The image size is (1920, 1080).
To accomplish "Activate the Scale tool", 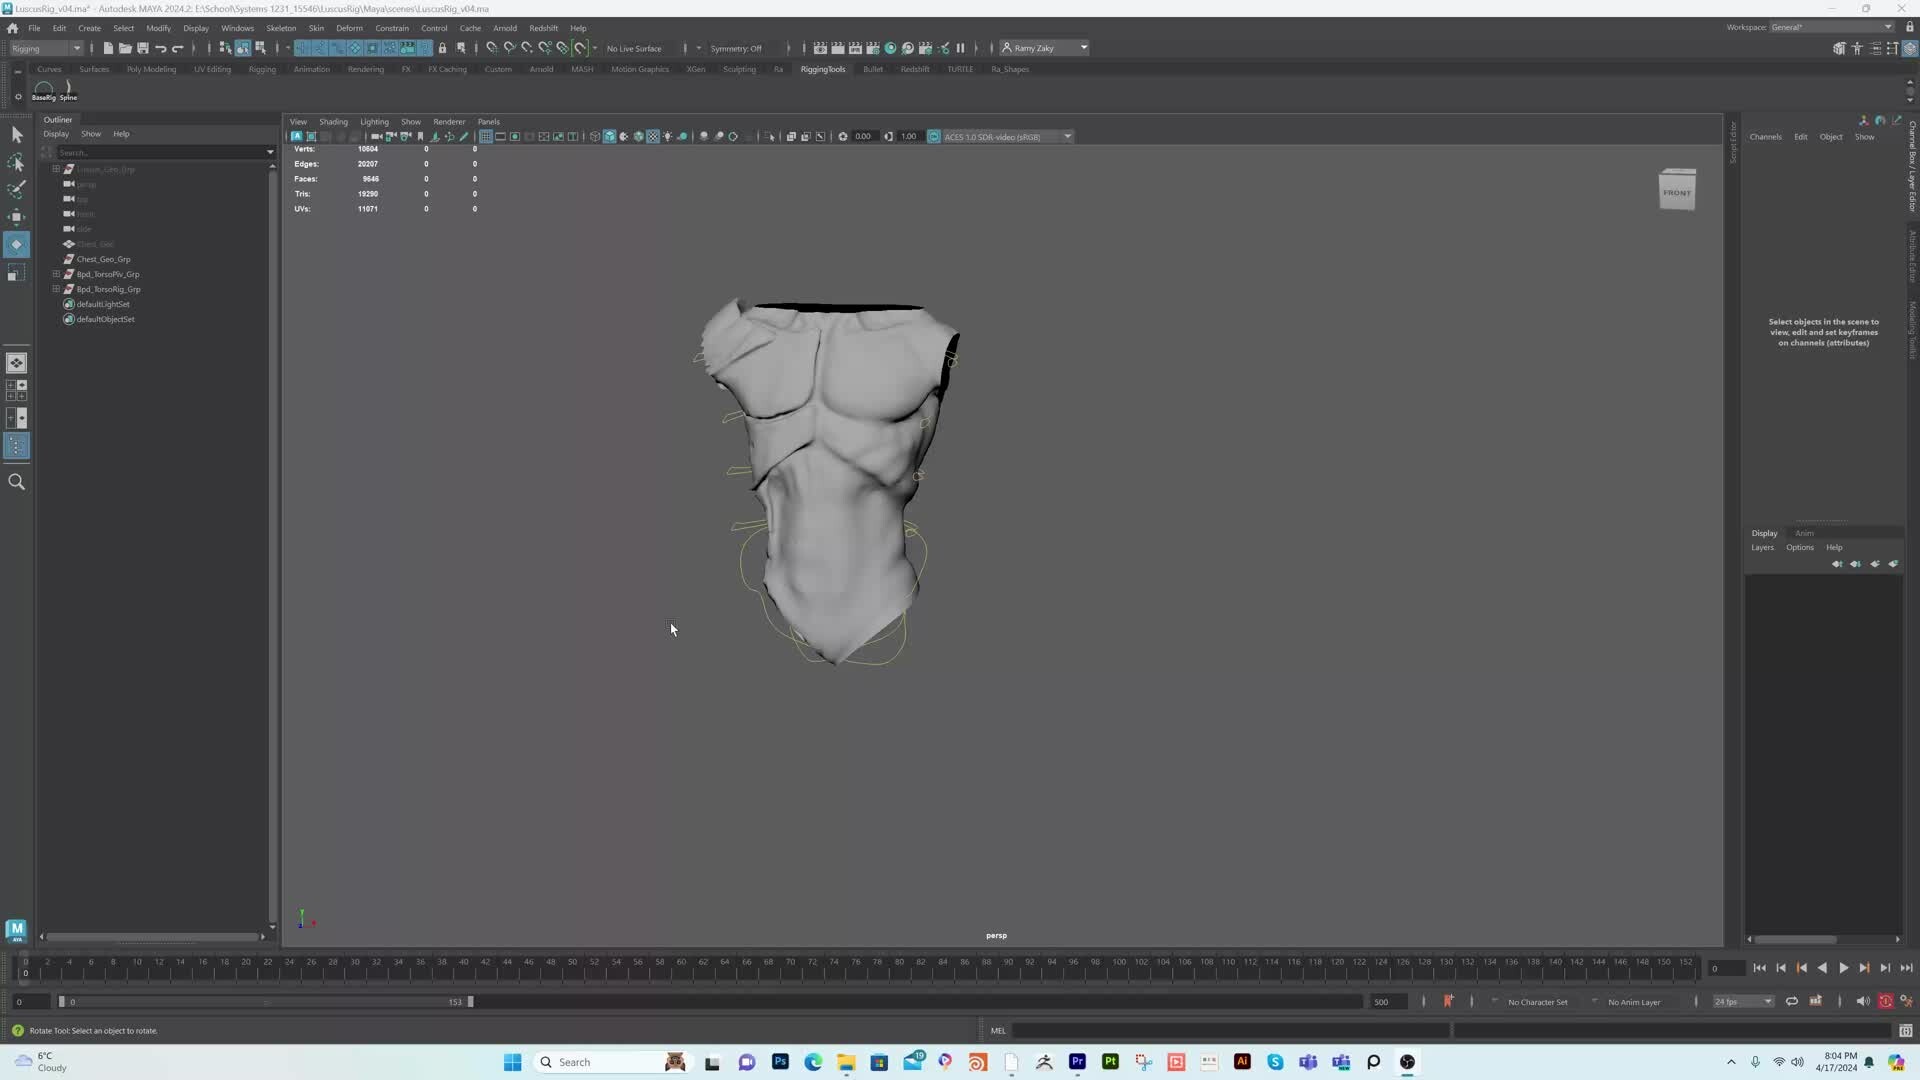I will point(16,272).
